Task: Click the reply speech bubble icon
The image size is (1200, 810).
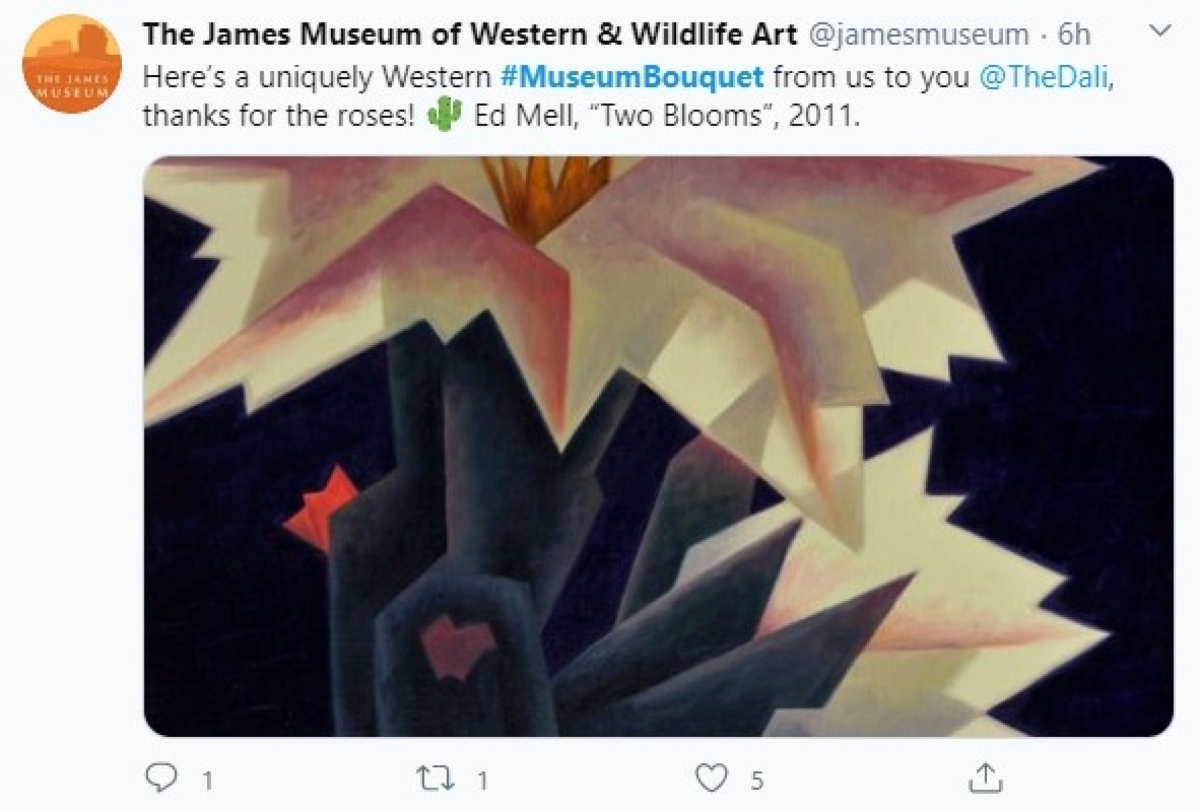Action: tap(161, 777)
